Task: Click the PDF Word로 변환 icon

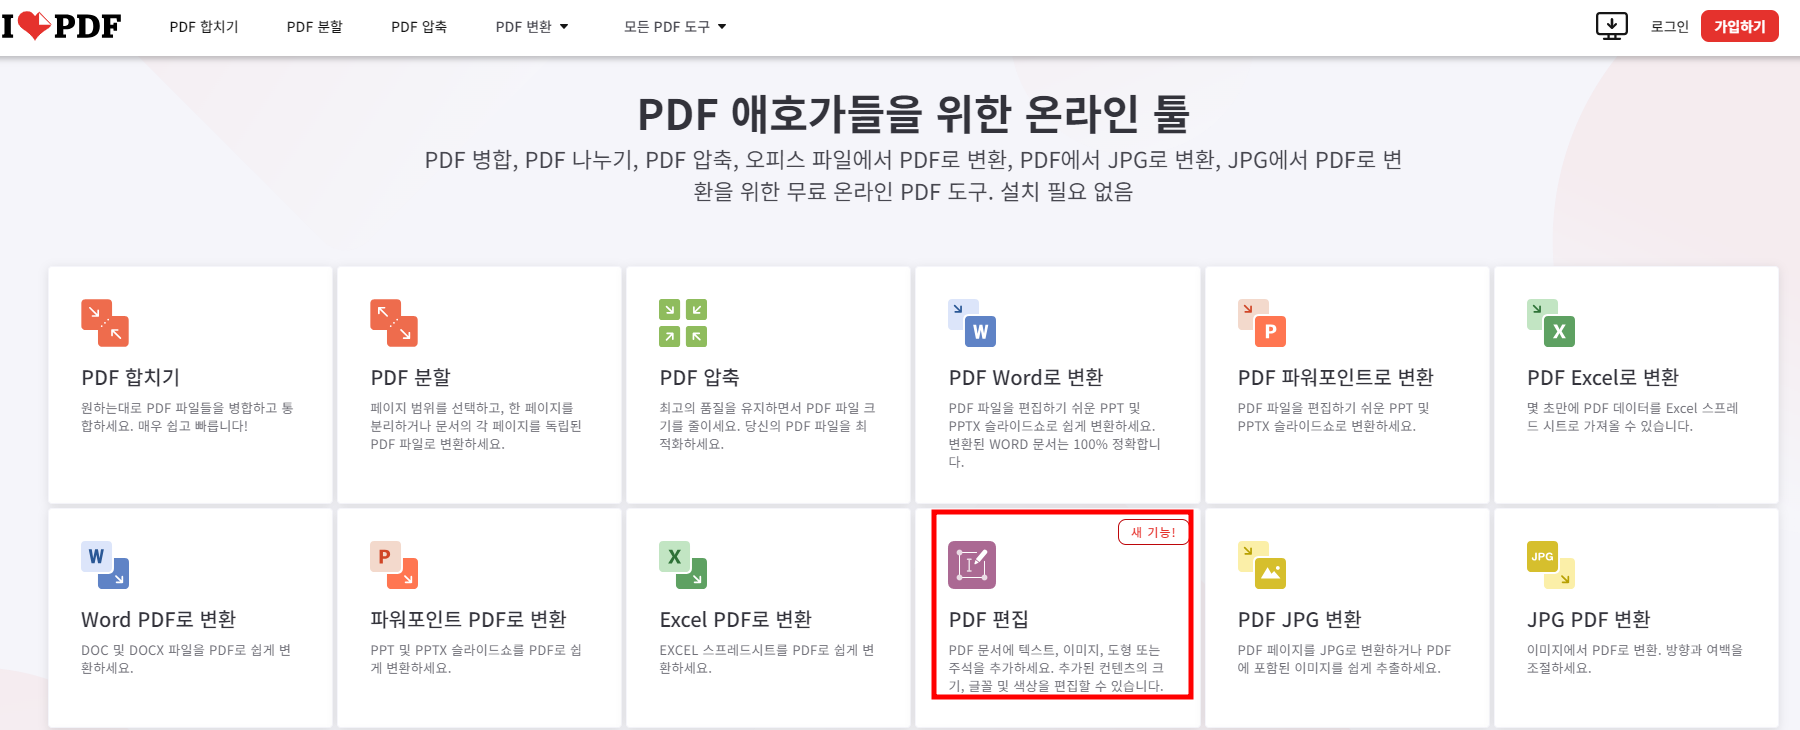Action: [x=972, y=323]
